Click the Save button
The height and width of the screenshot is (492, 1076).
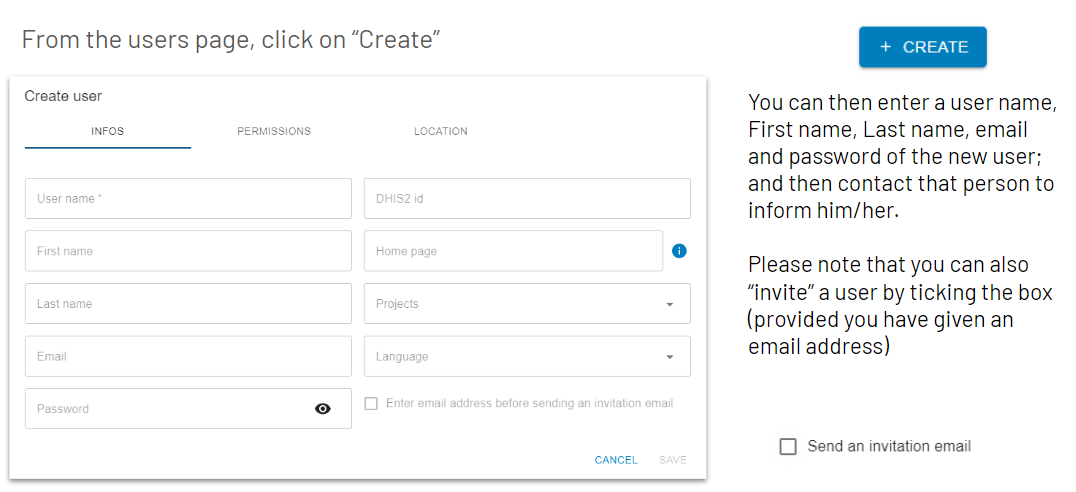click(x=672, y=460)
